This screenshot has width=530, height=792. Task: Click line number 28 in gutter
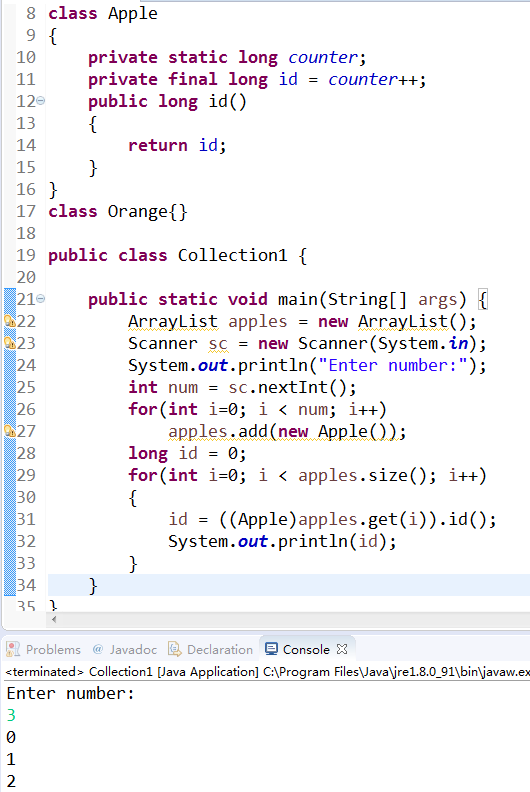click(x=26, y=453)
